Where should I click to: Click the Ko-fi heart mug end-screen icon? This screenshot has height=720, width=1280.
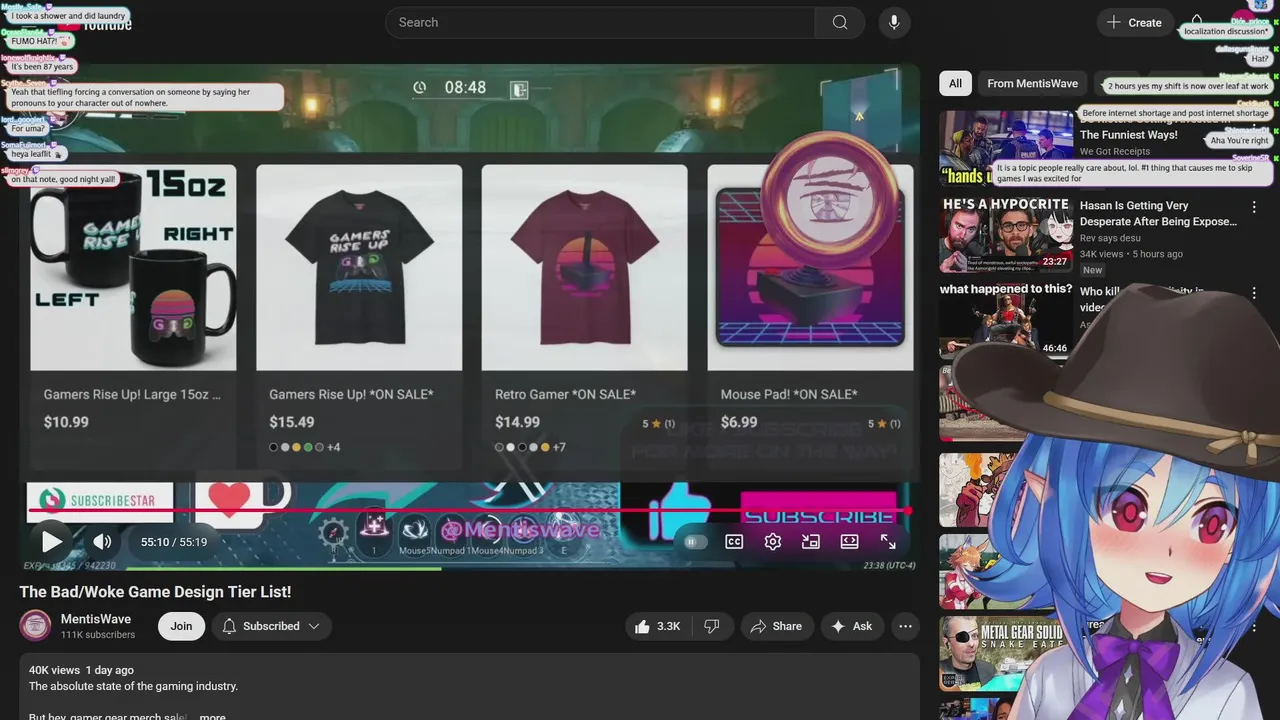241,500
